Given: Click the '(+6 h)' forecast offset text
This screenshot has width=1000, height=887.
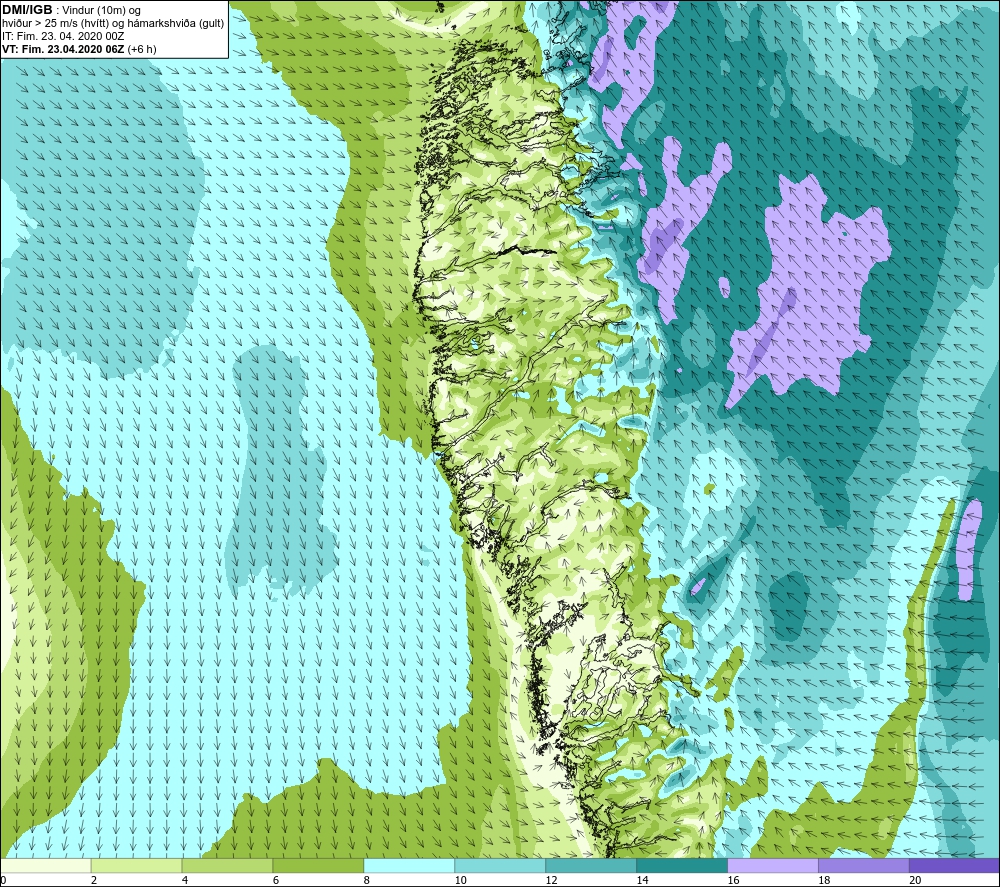Looking at the screenshot, I should click(x=142, y=49).
